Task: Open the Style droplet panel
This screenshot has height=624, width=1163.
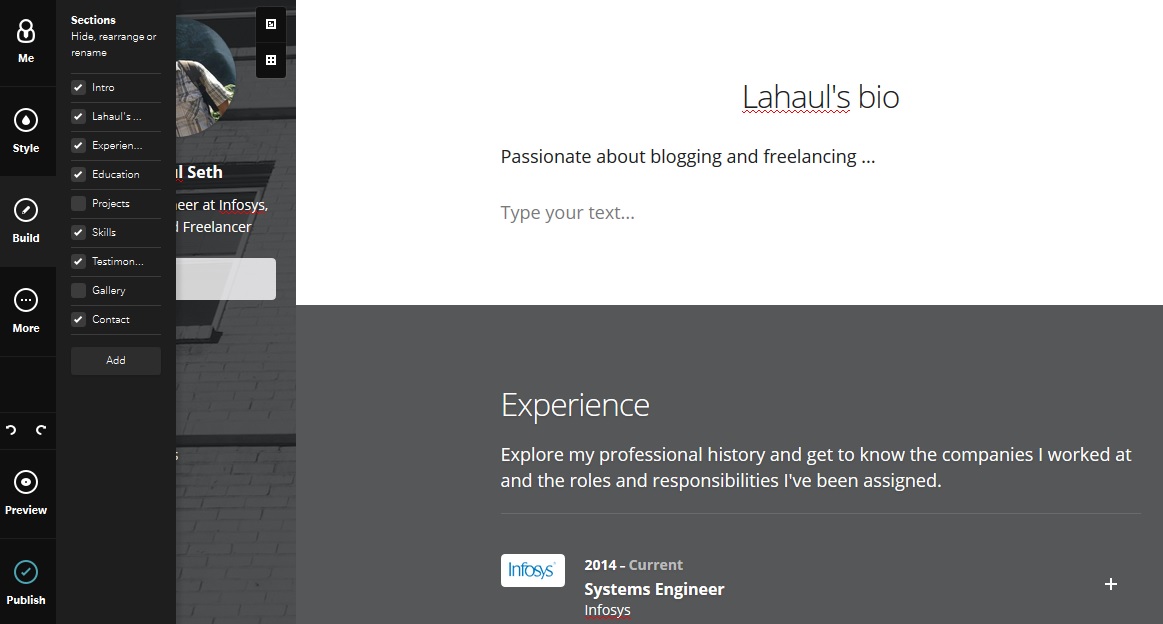Action: (x=26, y=131)
